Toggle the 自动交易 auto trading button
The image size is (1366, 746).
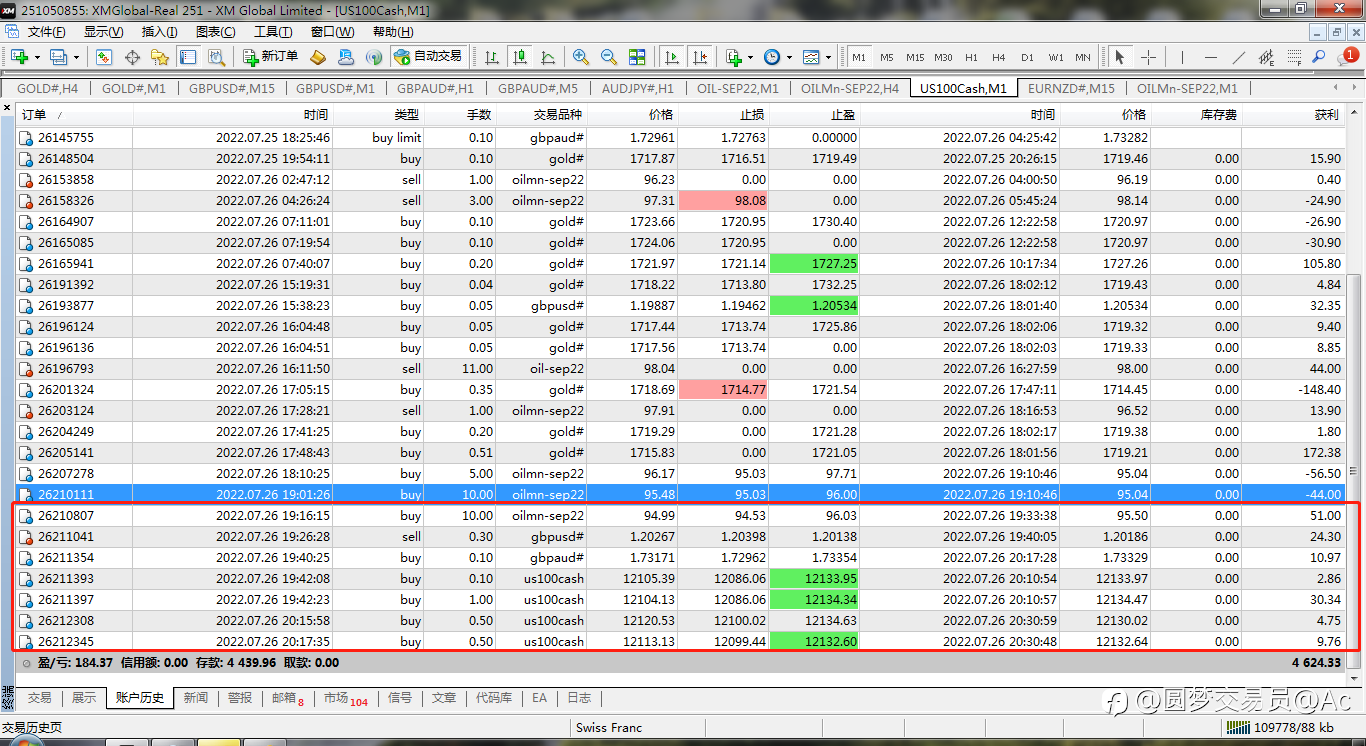pyautogui.click(x=428, y=57)
